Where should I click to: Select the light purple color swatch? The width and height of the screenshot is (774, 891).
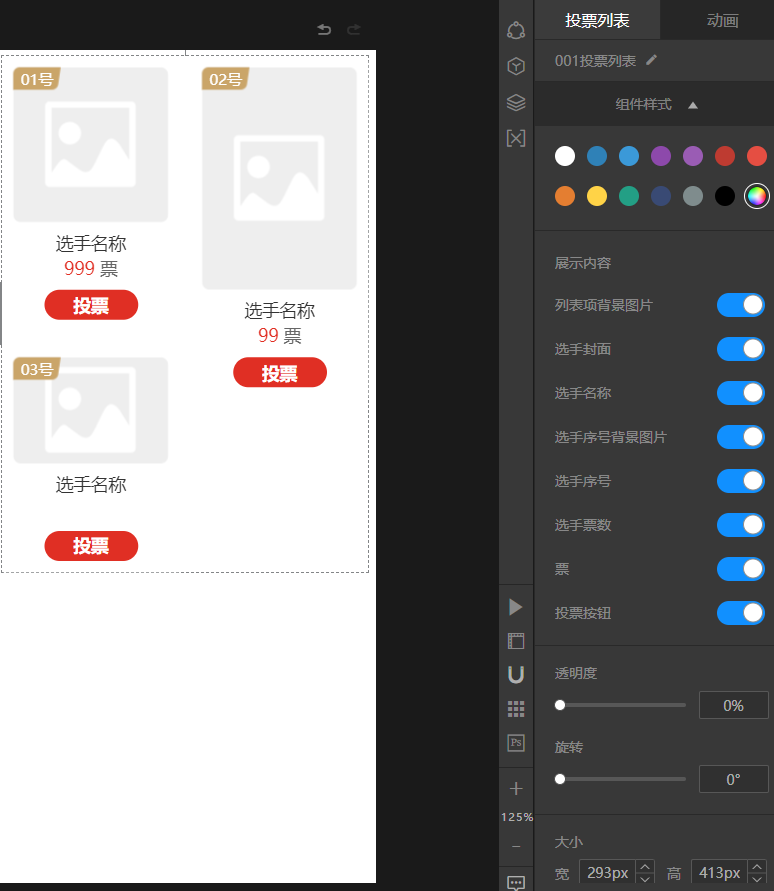point(693,156)
